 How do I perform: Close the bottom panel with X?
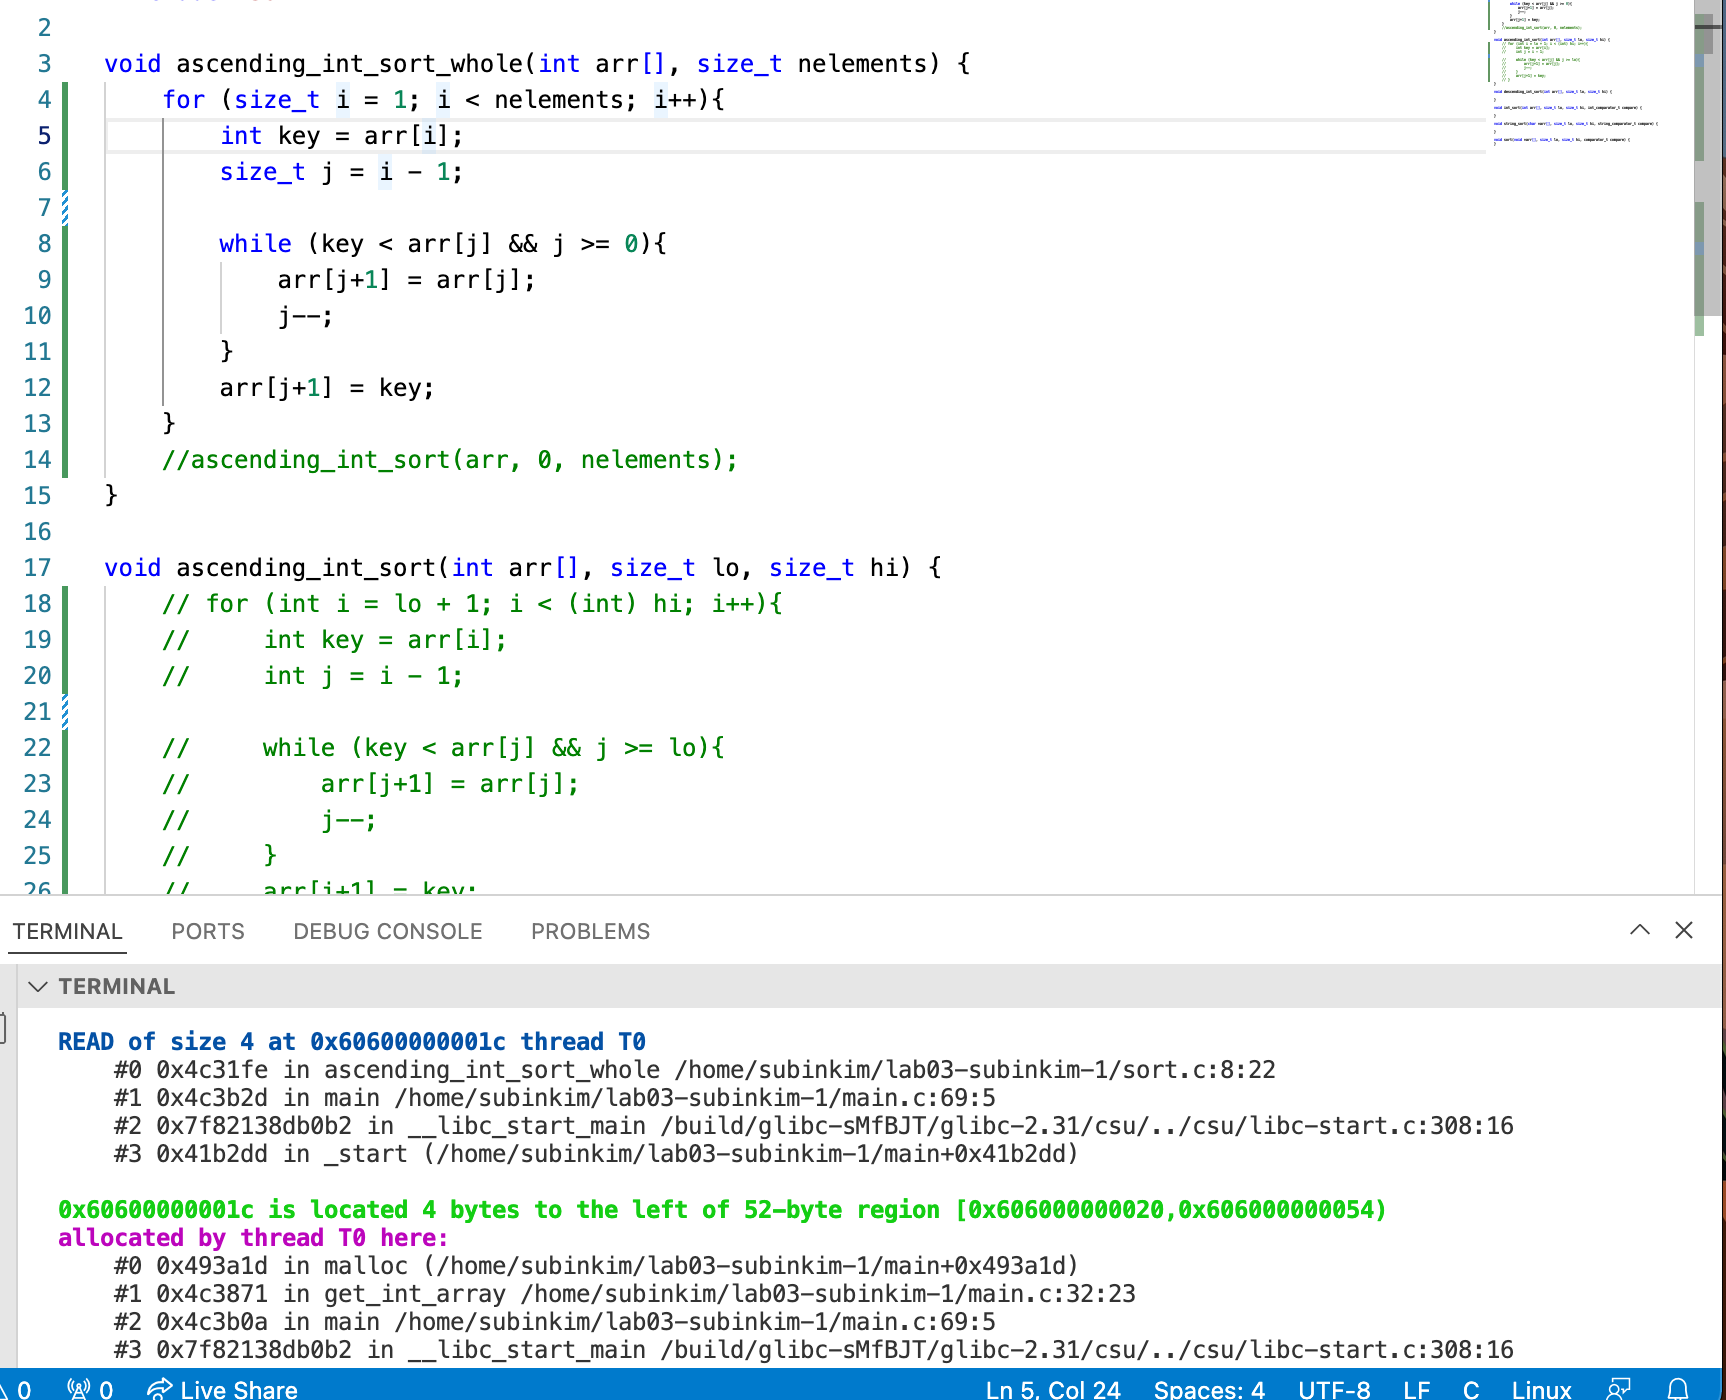[x=1684, y=930]
